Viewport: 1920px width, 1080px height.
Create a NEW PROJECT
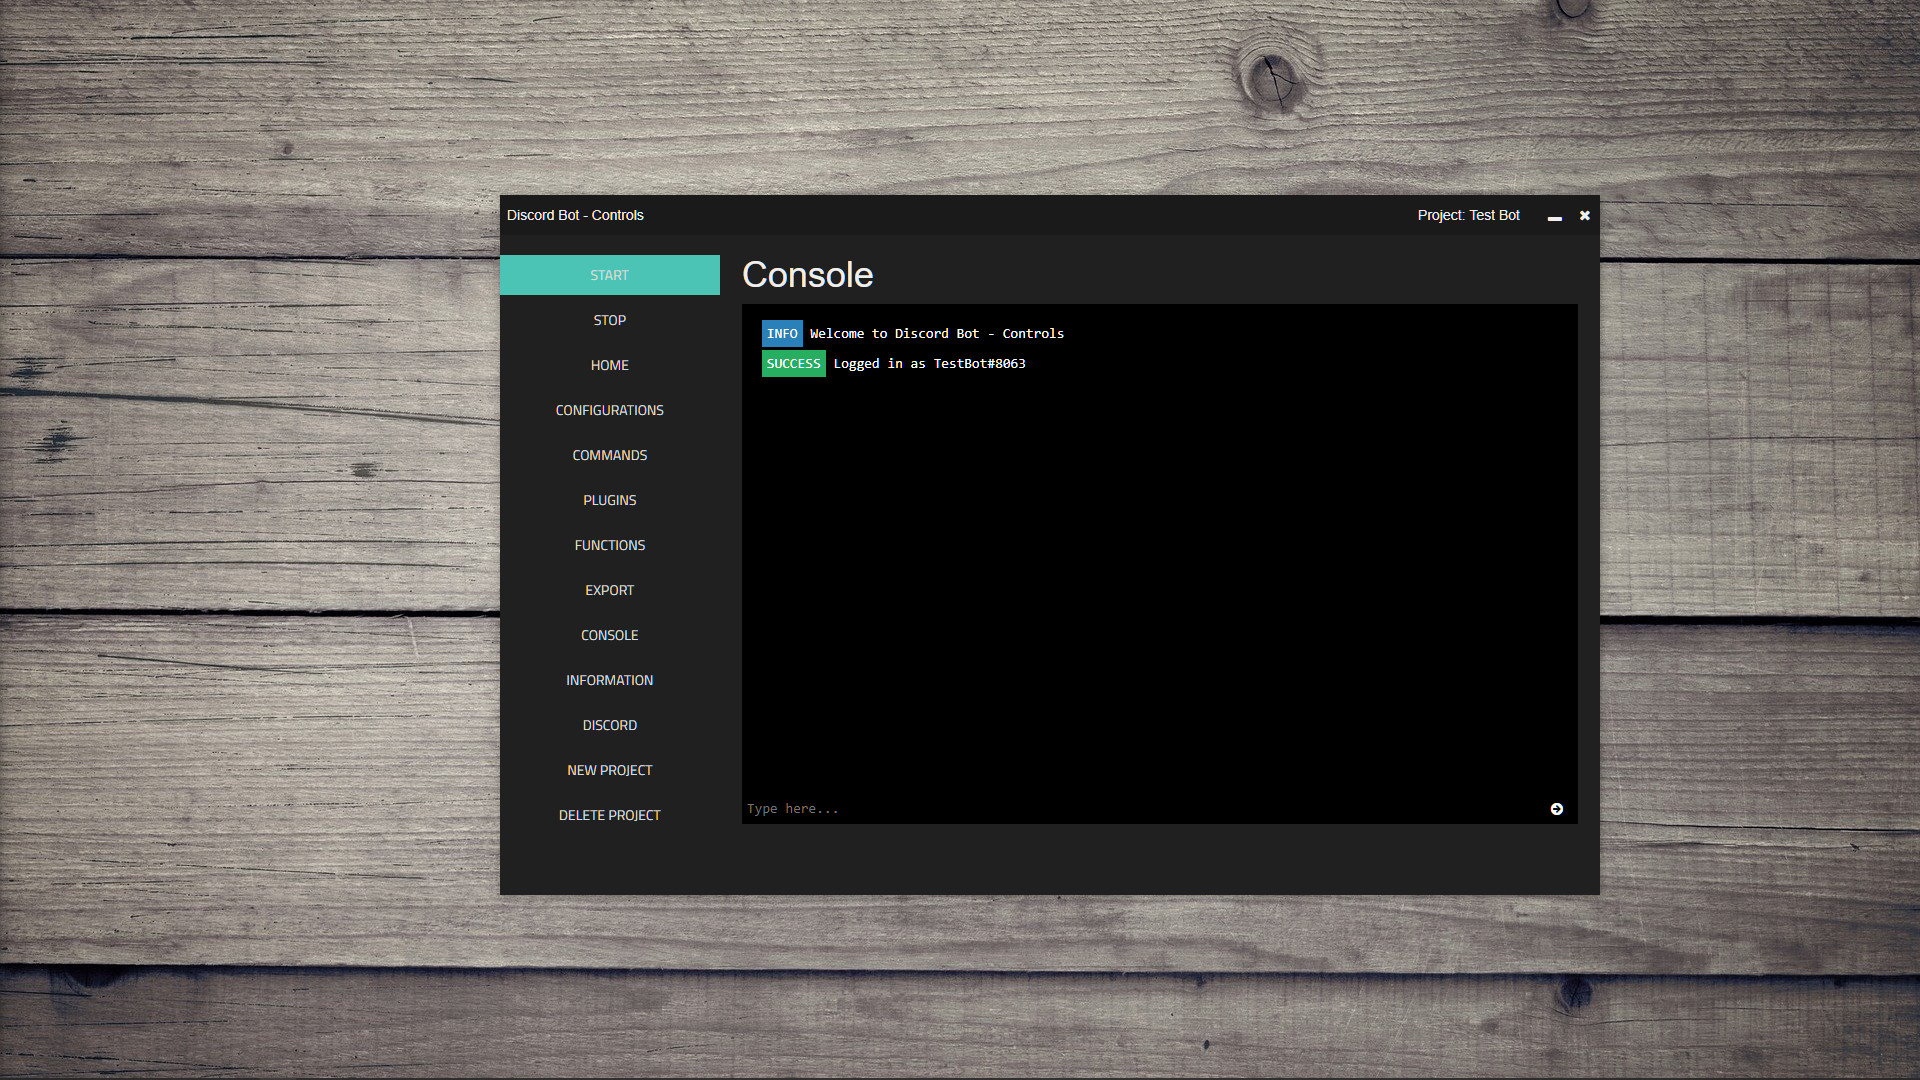coord(610,770)
